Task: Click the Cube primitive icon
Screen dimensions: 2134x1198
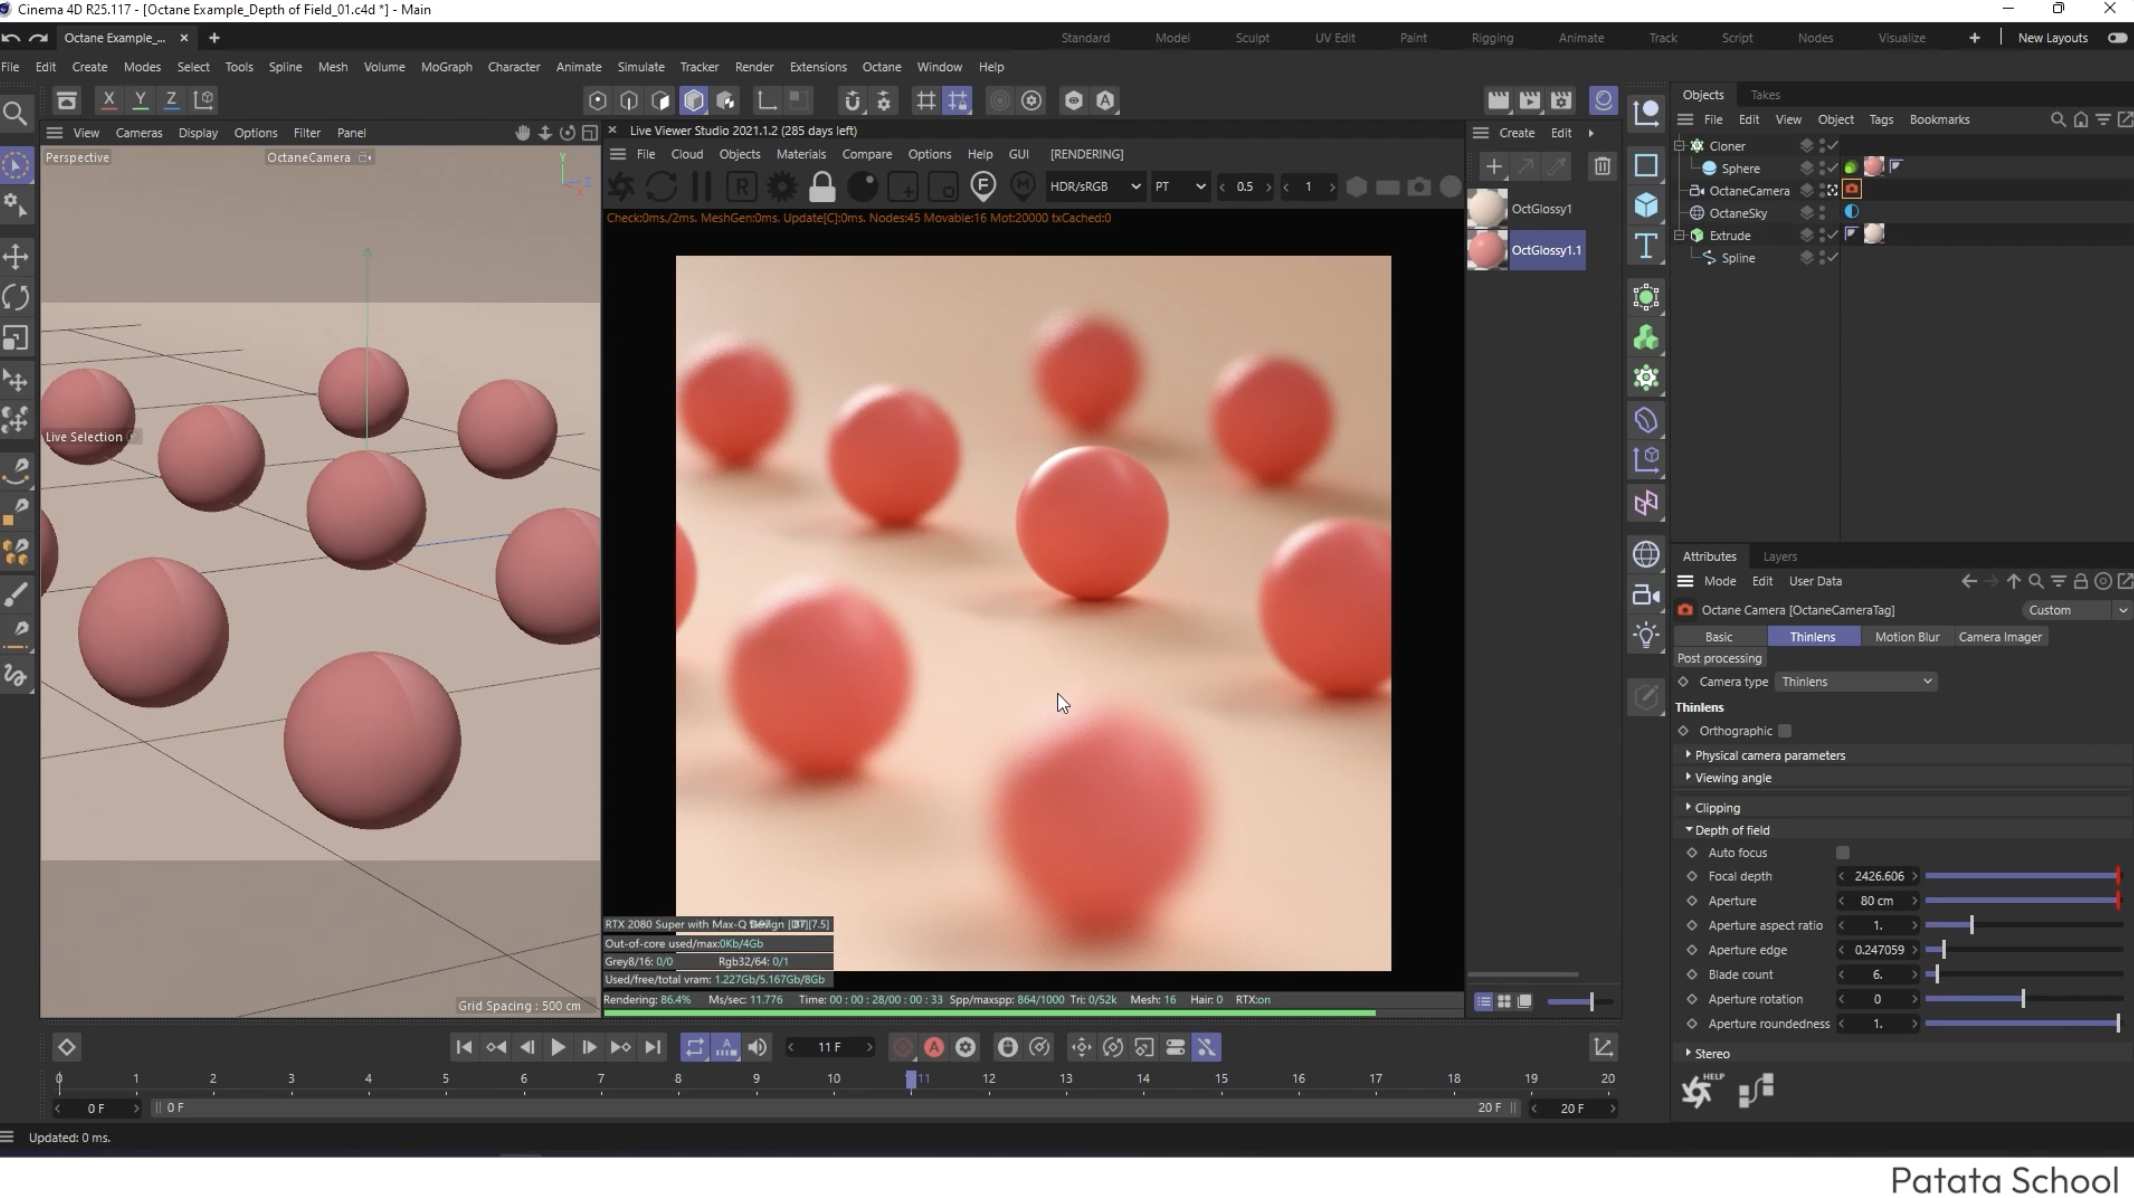Action: [x=1646, y=206]
